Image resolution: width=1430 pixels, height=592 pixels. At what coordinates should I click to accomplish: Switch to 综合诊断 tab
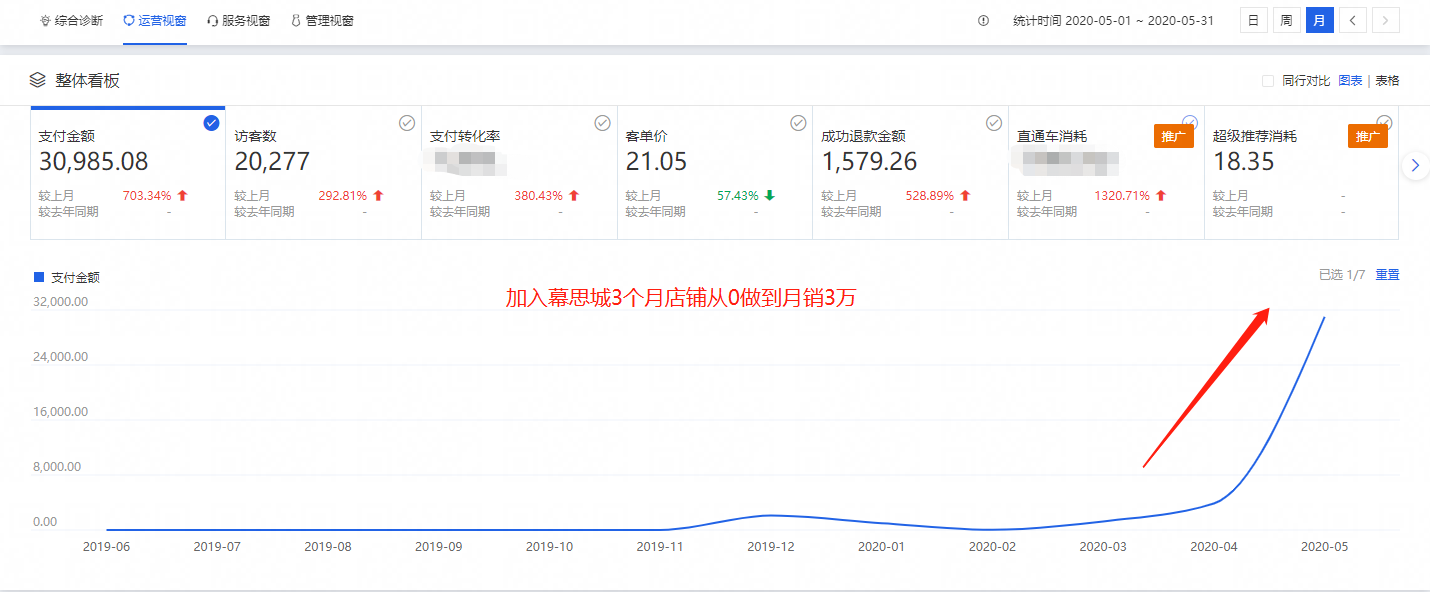click(x=71, y=20)
